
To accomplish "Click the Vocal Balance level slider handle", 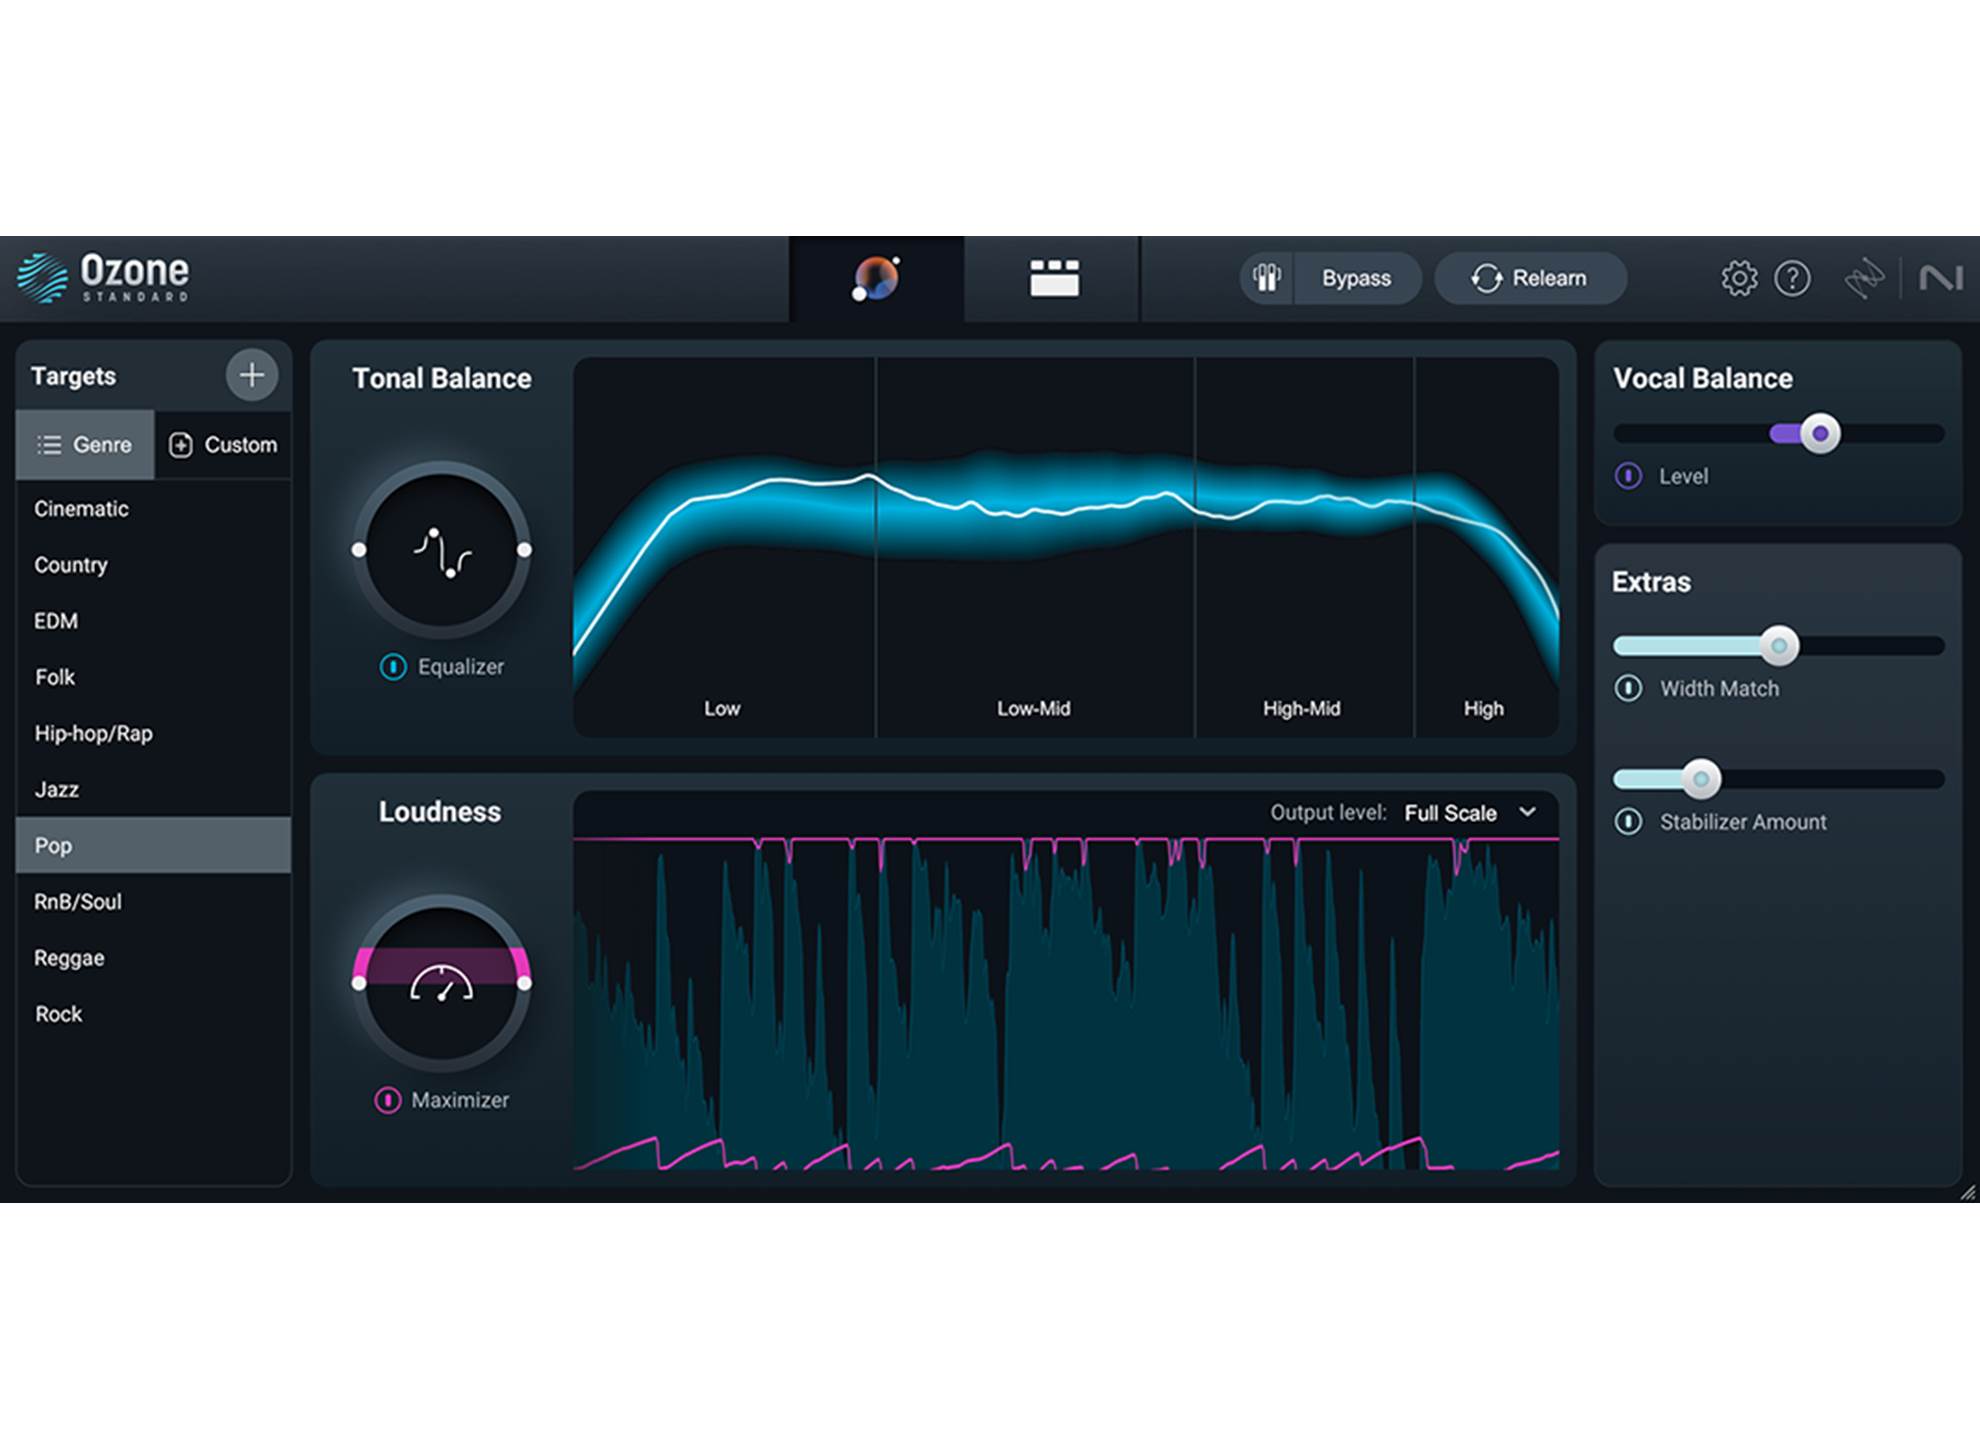I will [x=1820, y=434].
